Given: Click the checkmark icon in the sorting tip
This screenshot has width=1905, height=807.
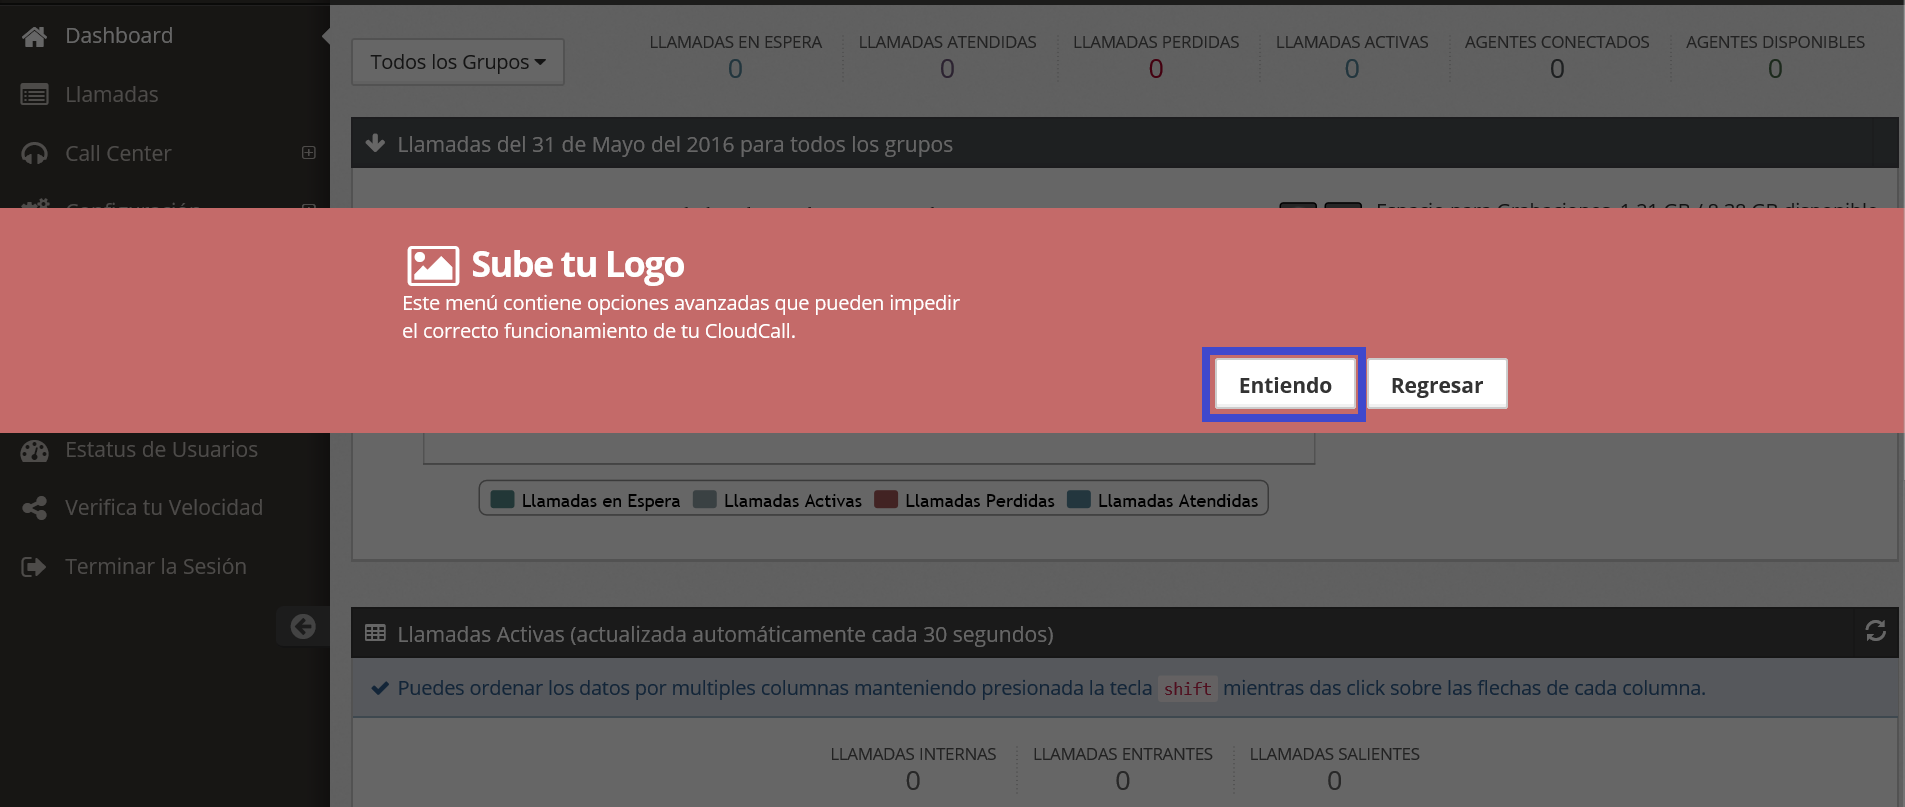Looking at the screenshot, I should pyautogui.click(x=380, y=688).
